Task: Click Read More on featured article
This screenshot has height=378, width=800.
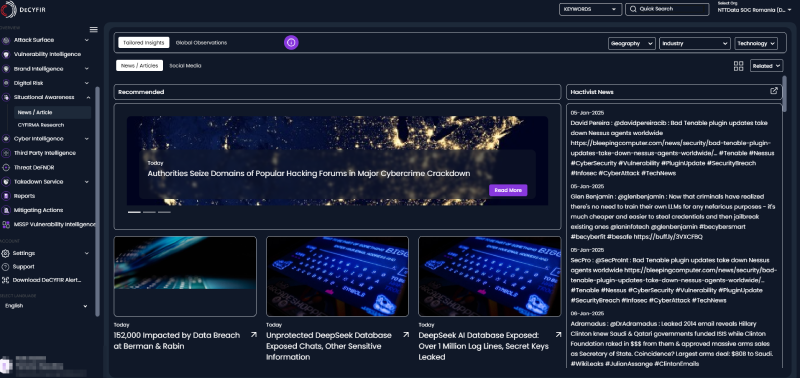Action: (508, 190)
